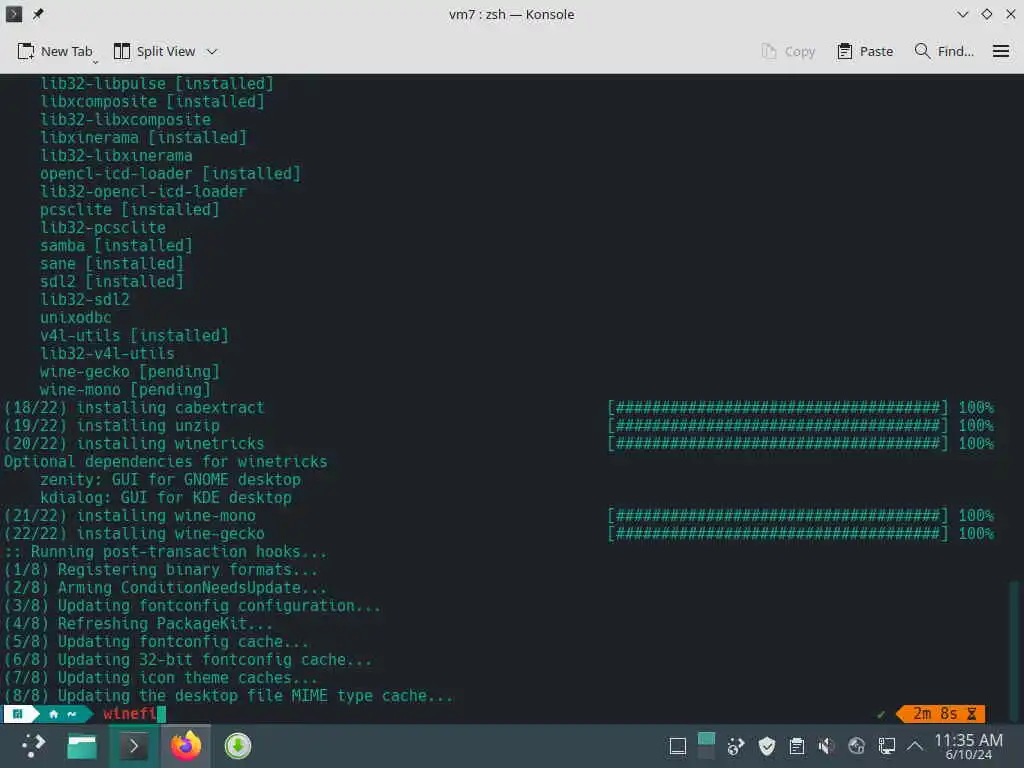
Task: Click '(20/22) installing winetricks' text
Action: 134,443
